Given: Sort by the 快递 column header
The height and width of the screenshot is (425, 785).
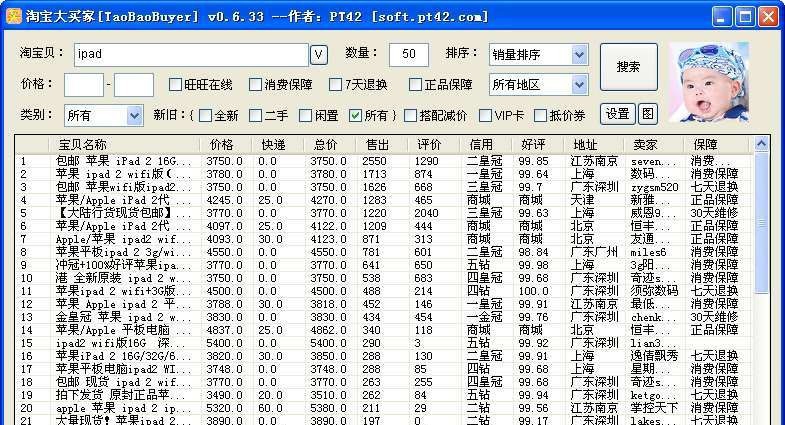Looking at the screenshot, I should pos(278,145).
